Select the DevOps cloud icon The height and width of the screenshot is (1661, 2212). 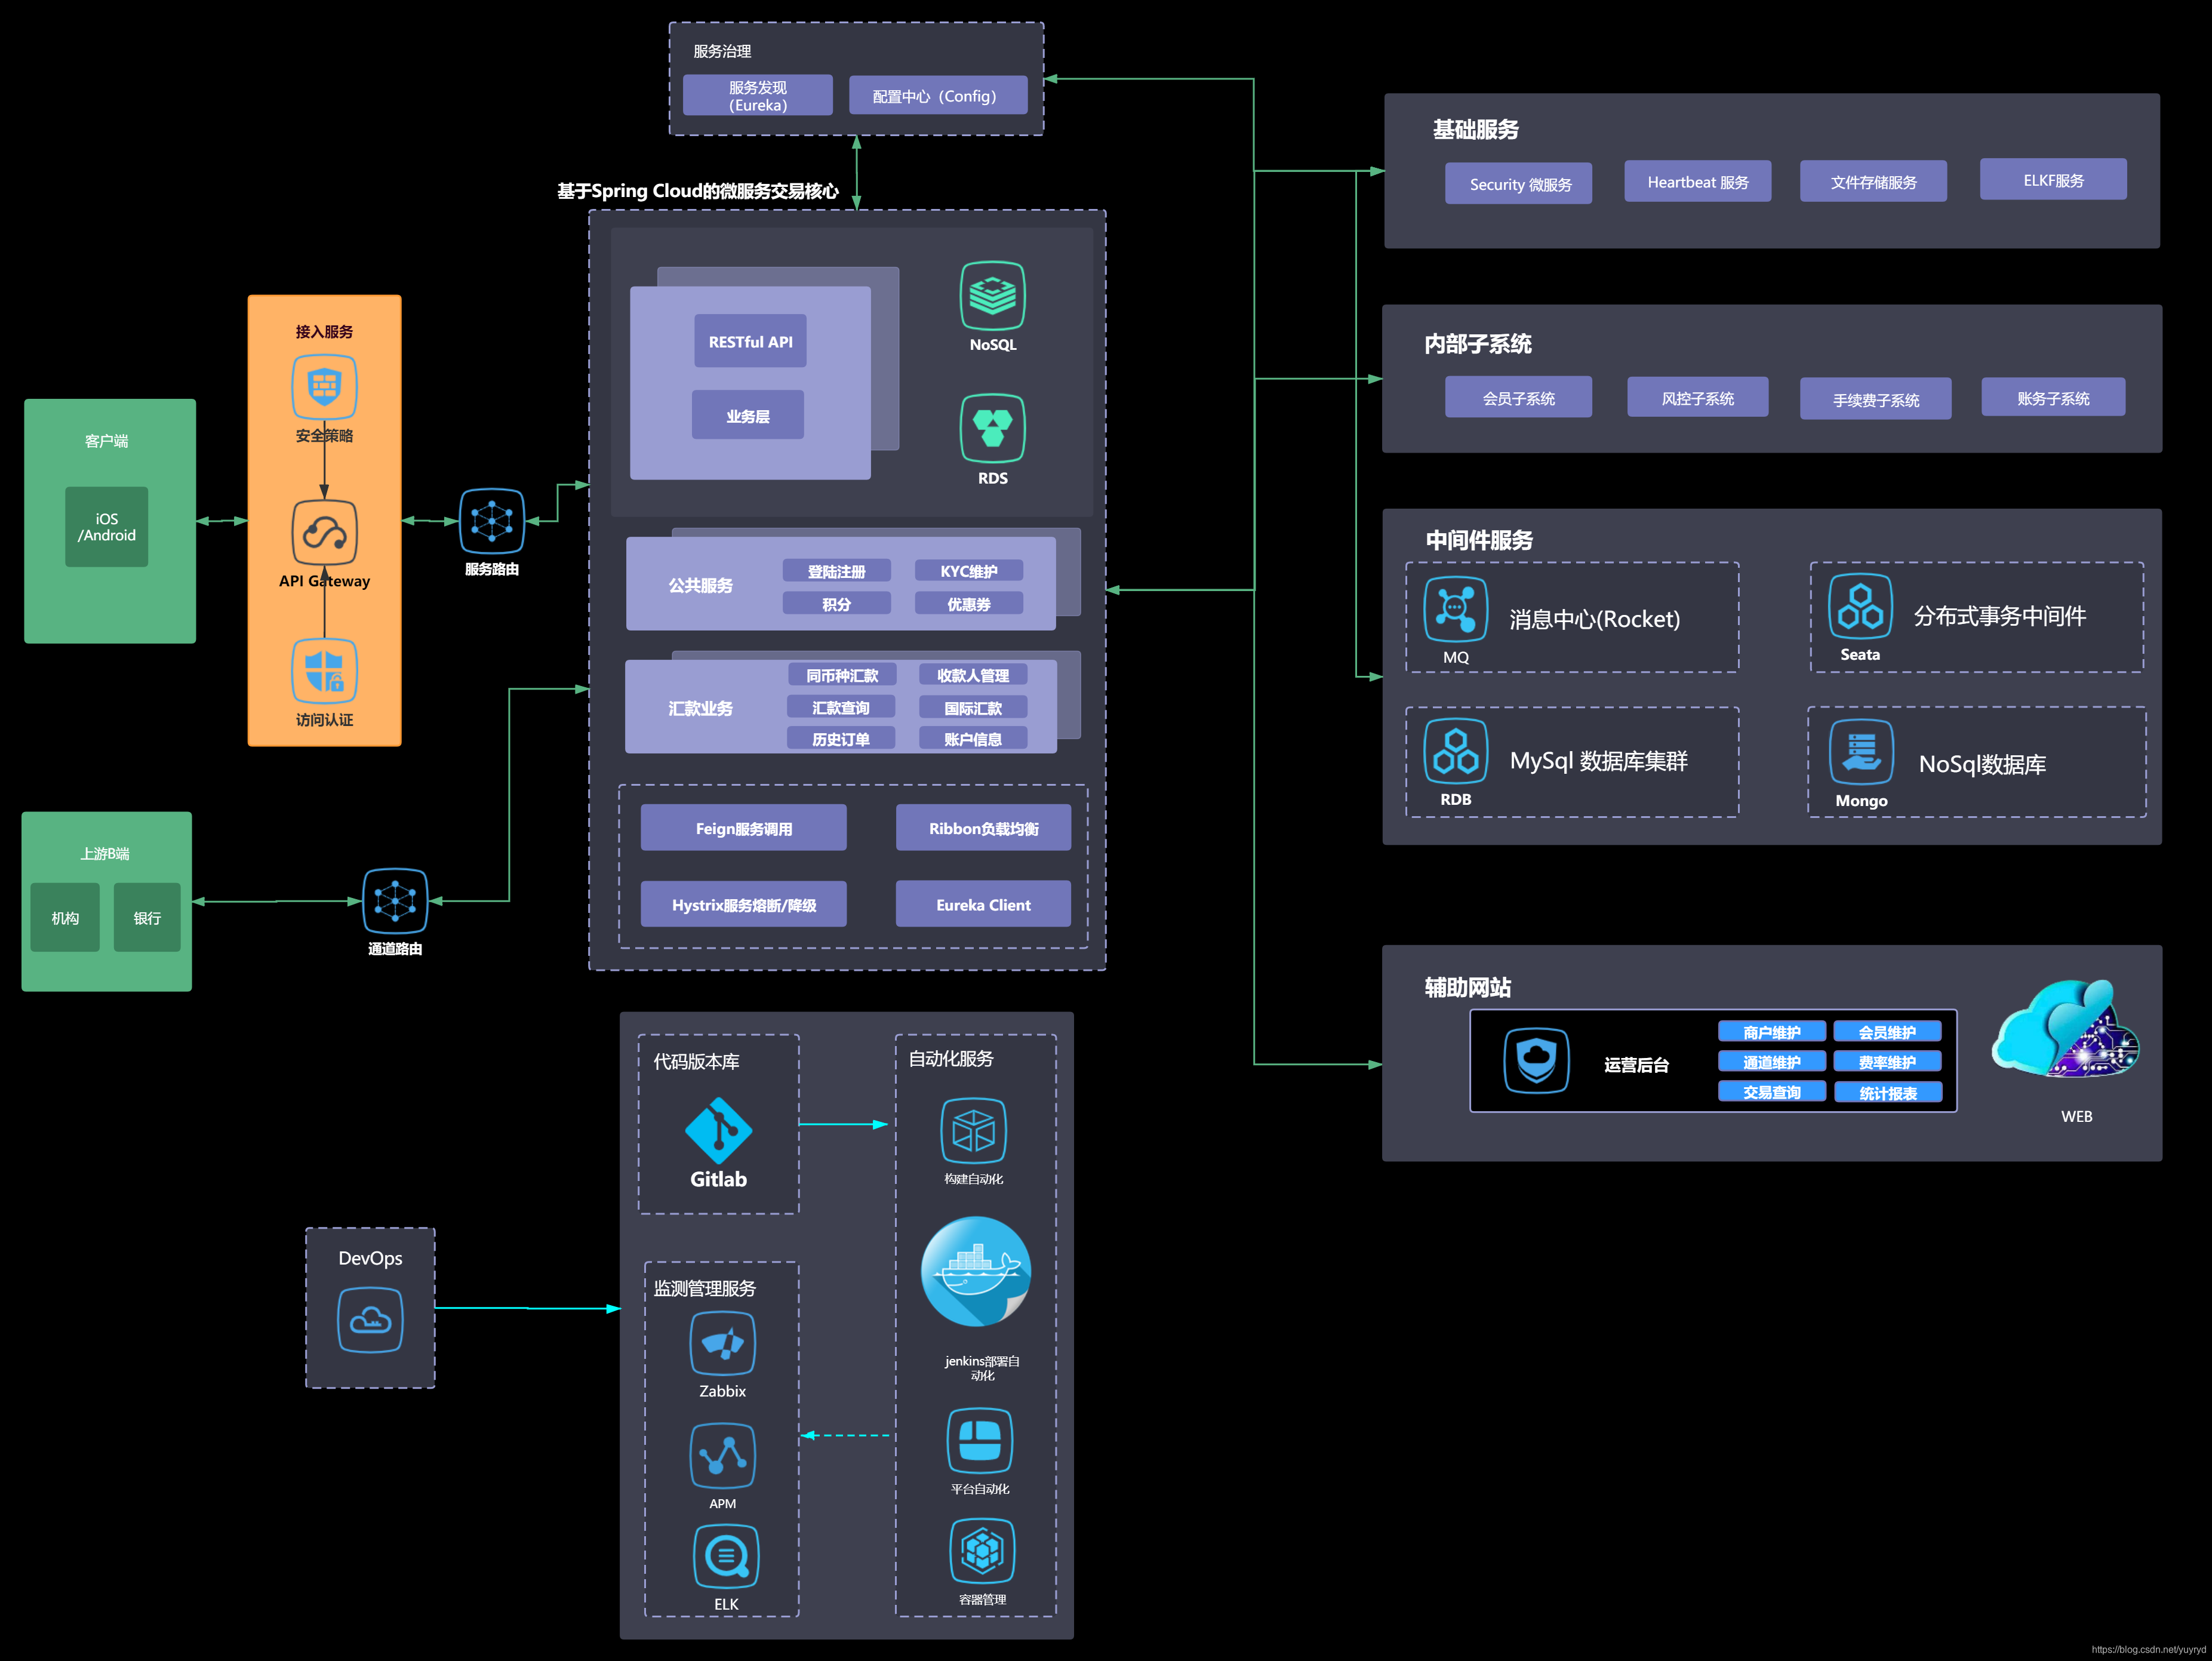[370, 1320]
